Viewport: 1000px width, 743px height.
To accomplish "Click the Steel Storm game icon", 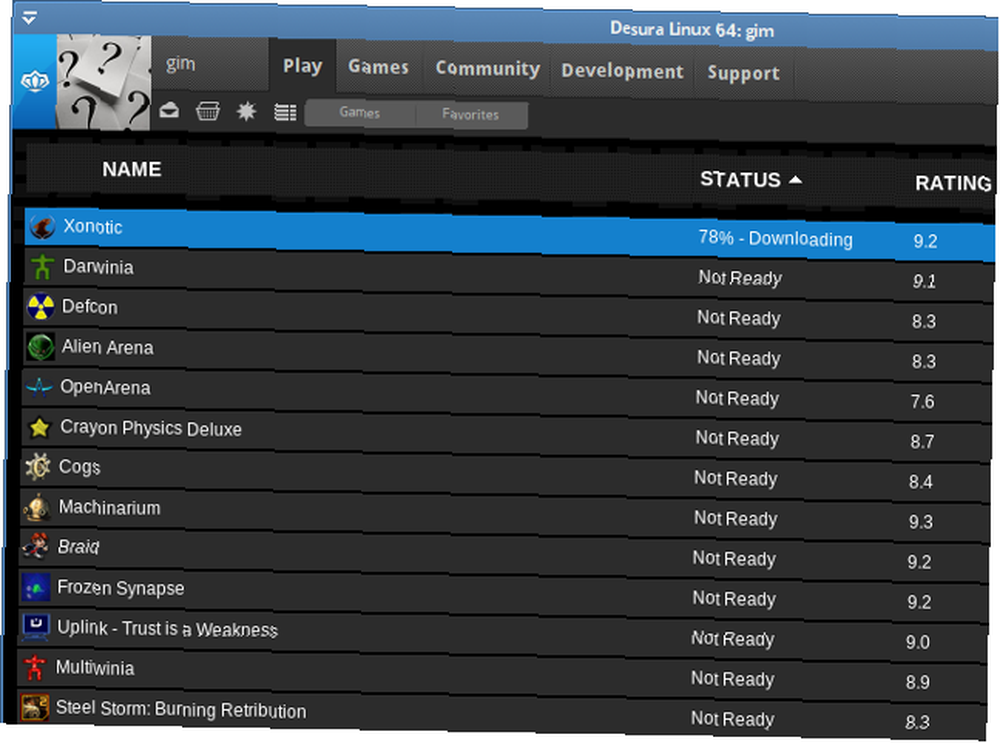I will [34, 707].
